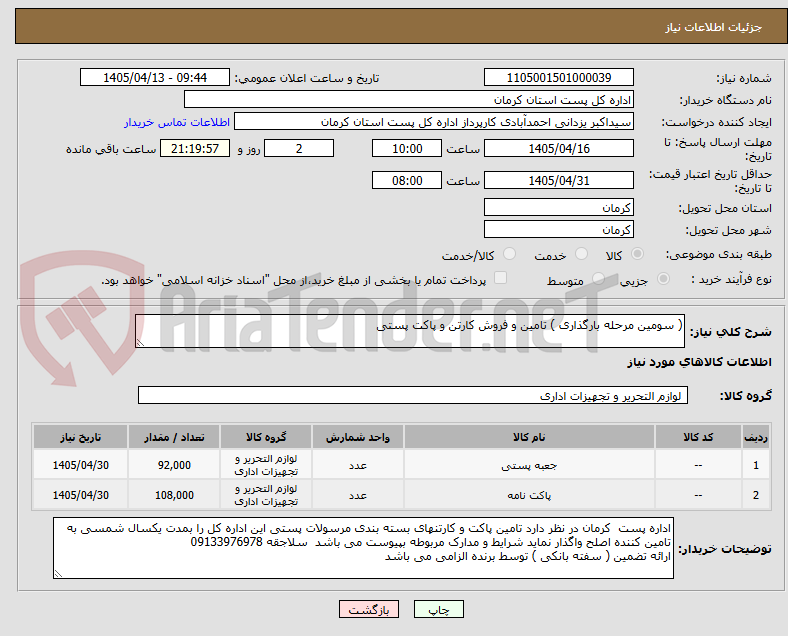
Task: Click the delivery city field کرمان
Action: [x=558, y=229]
